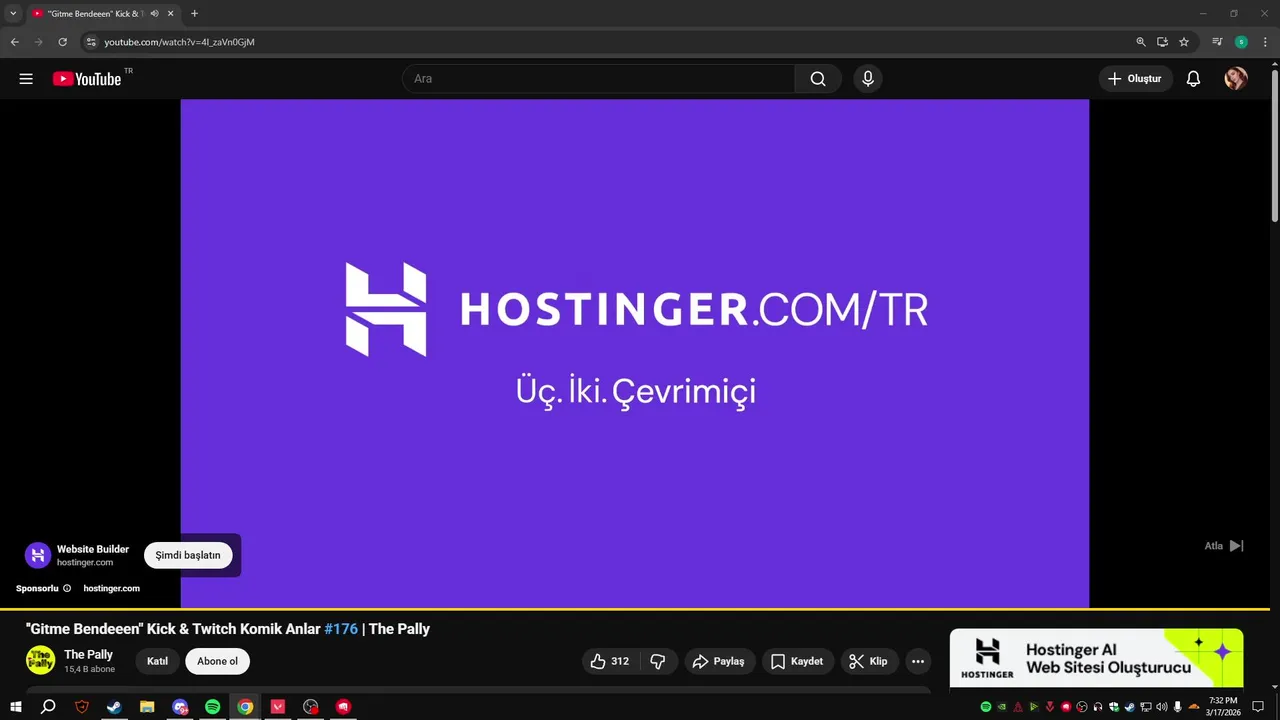Image resolution: width=1280 pixels, height=720 pixels.
Task: Skip the ad with Atla
Action: [x=1224, y=546]
